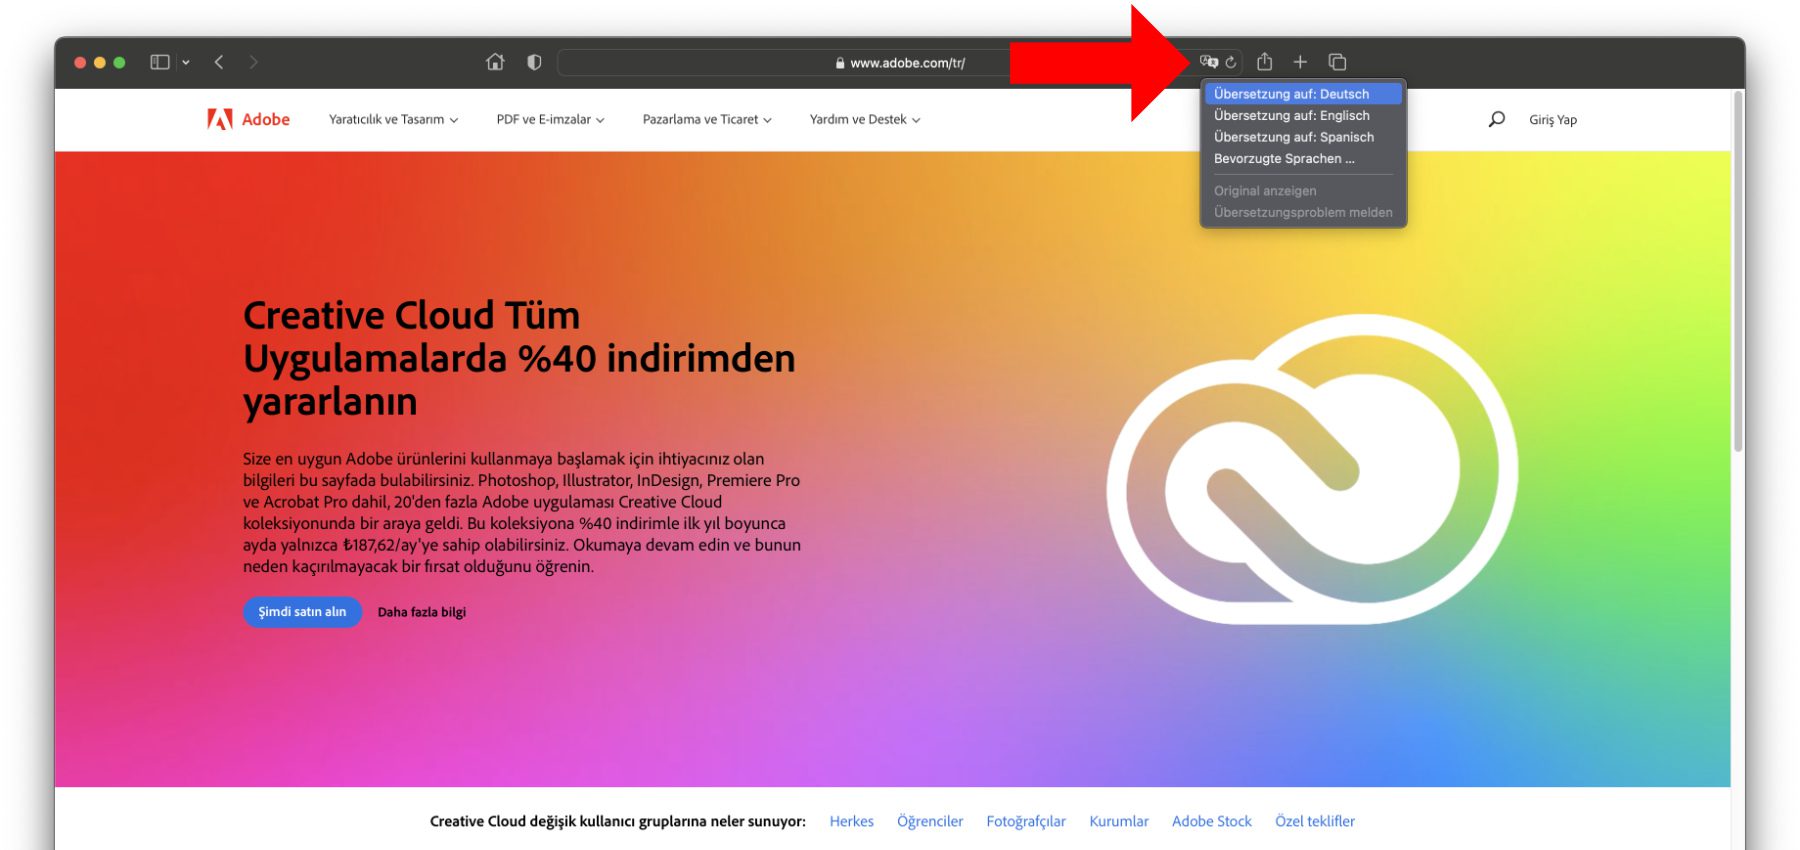Open the Öğrenciler link
Image resolution: width=1800 pixels, height=850 pixels.
[930, 821]
